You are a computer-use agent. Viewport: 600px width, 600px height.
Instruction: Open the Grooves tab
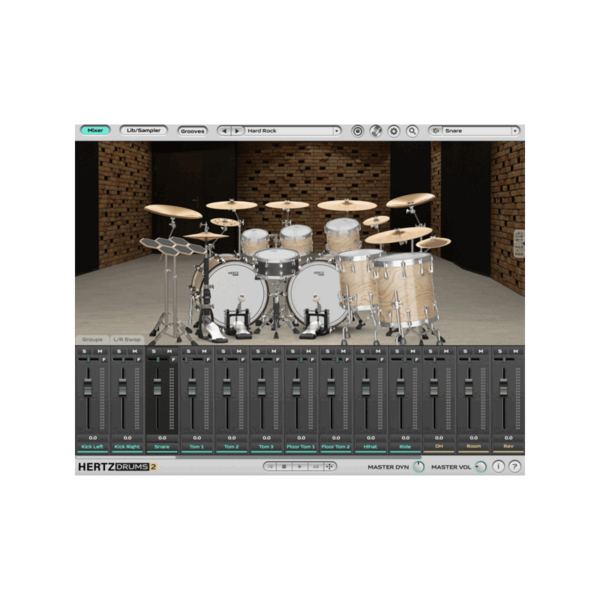coord(192,131)
